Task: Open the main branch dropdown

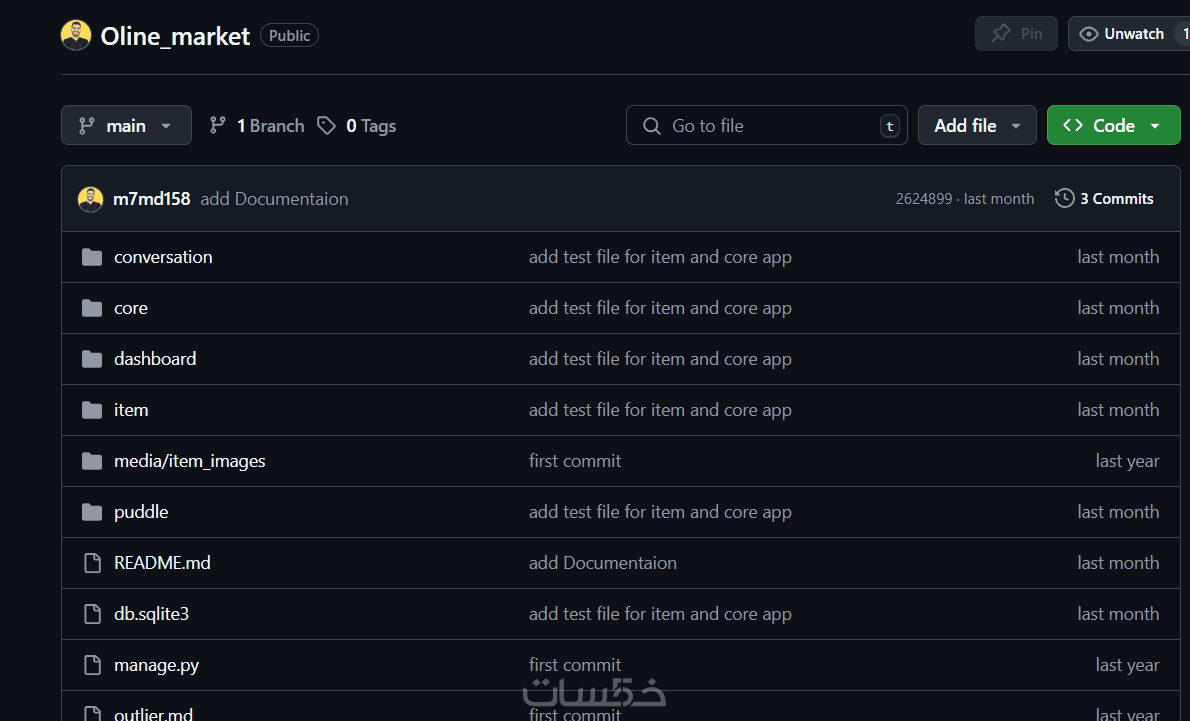Action: tap(126, 126)
